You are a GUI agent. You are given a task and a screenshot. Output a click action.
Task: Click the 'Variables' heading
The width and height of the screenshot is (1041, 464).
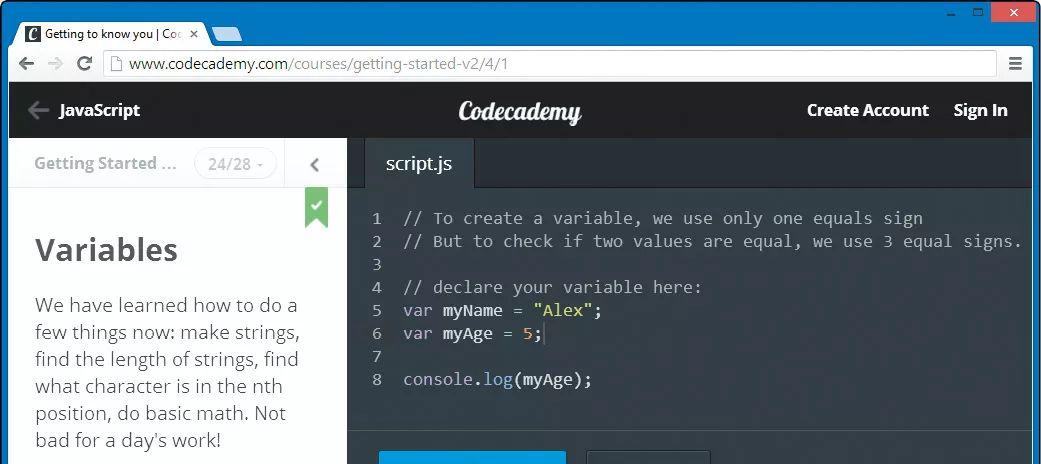tap(106, 250)
